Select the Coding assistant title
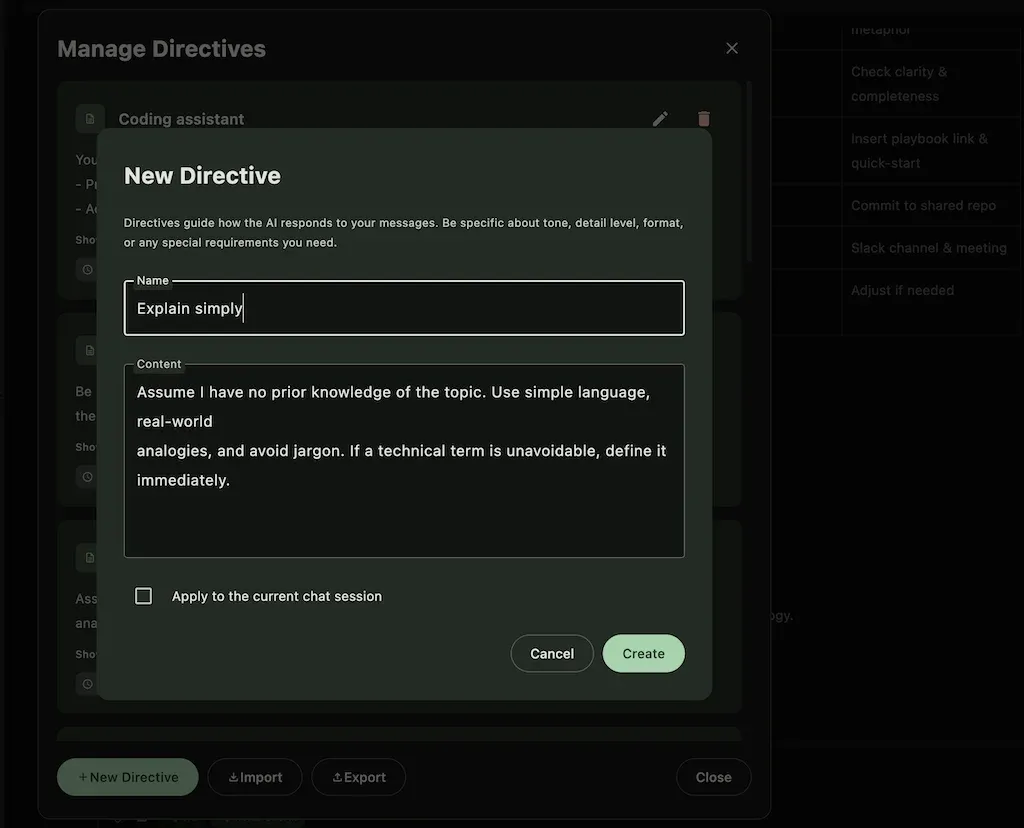Screen dimensions: 1024x828 tap(181, 119)
